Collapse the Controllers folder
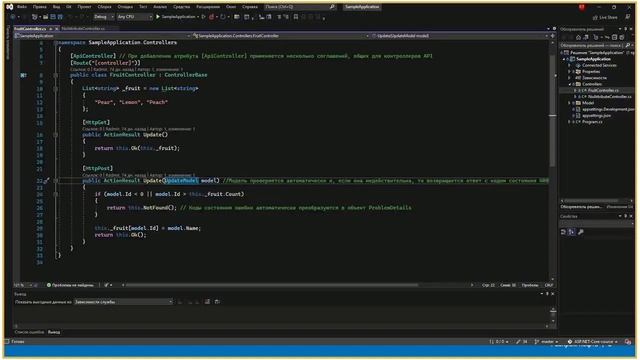Screen dimensions: 640x360 [569, 84]
